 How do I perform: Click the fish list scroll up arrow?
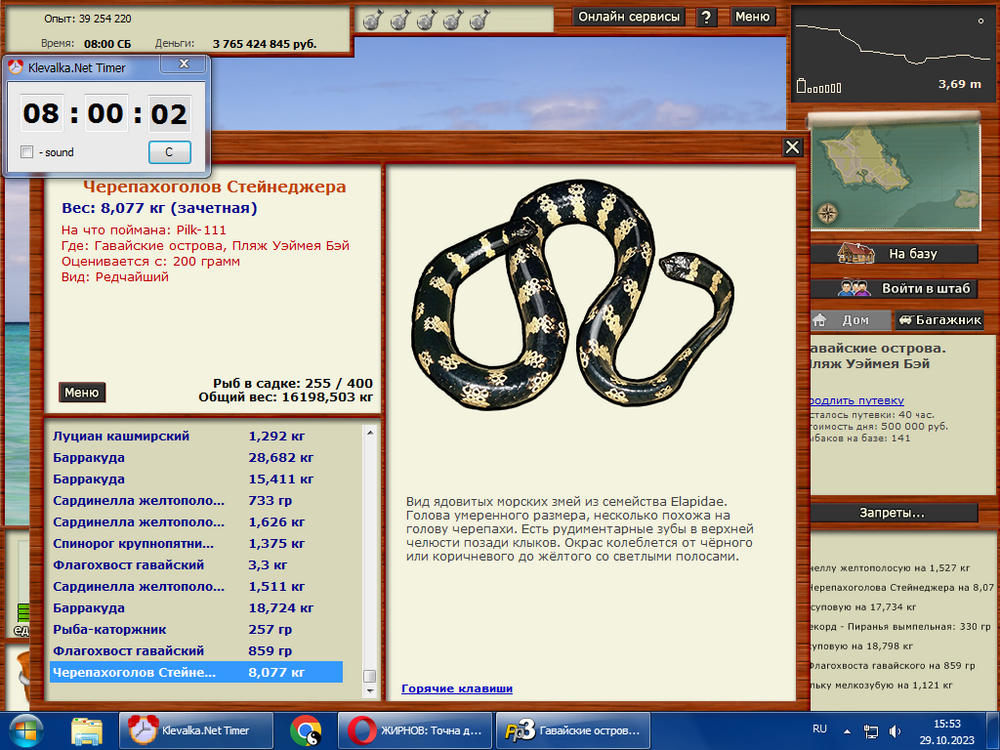click(x=370, y=432)
